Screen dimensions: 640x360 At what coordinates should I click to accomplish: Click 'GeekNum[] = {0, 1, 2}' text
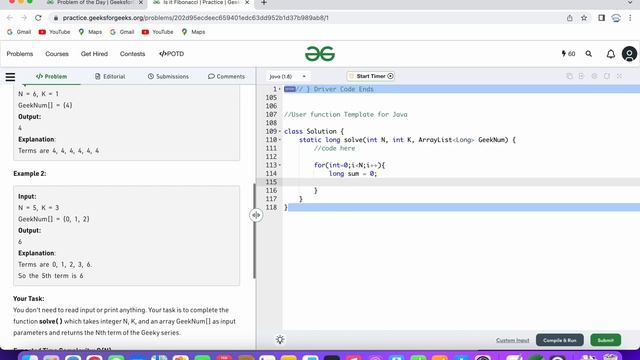(53, 219)
